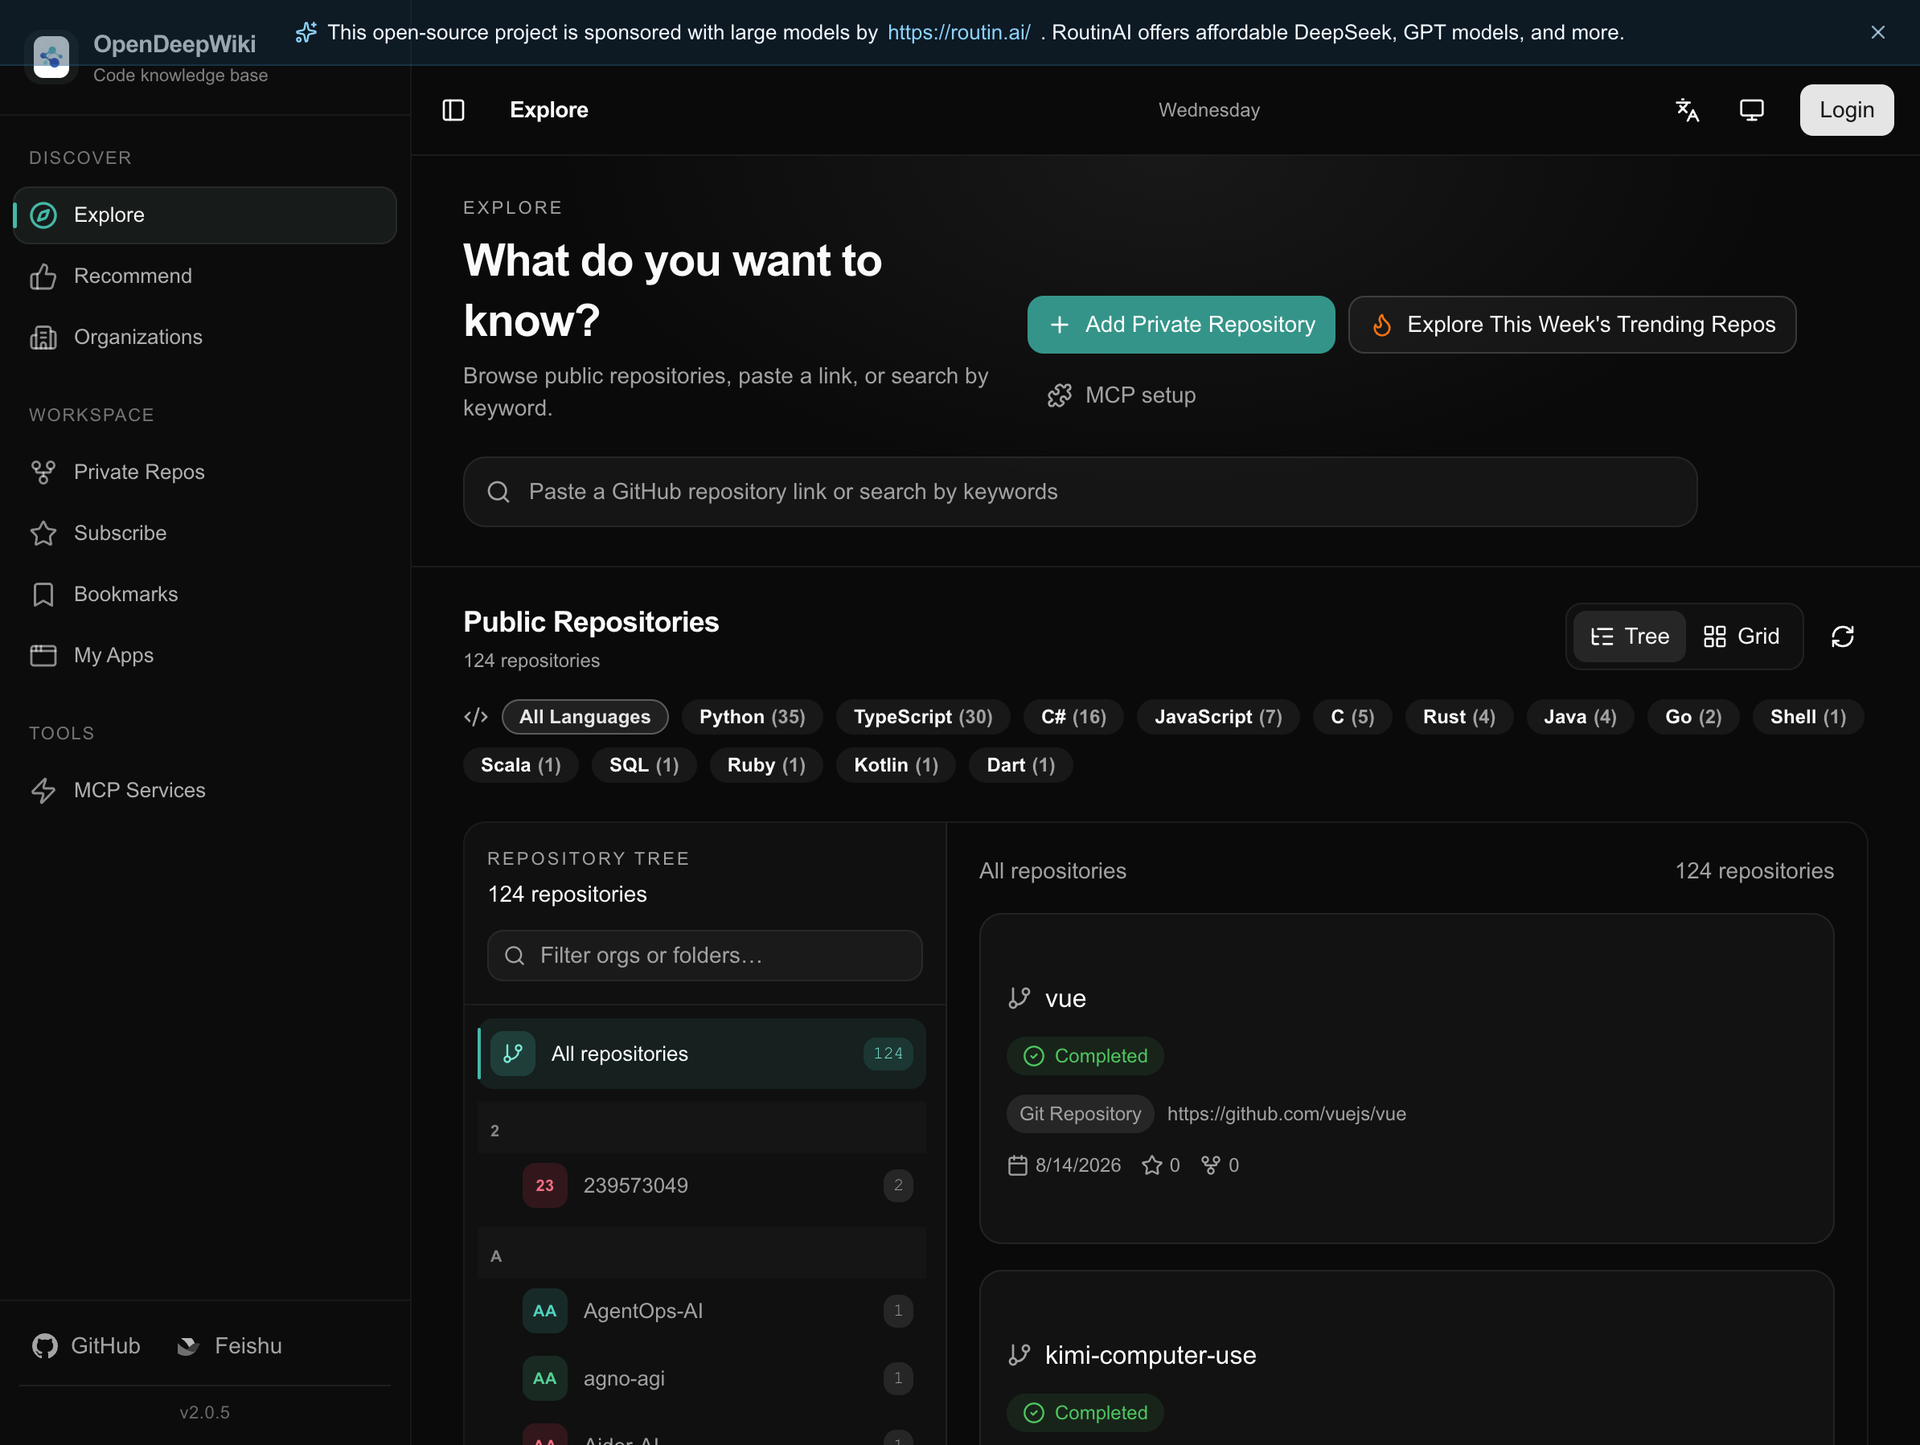The width and height of the screenshot is (1920, 1445).
Task: Switch to Grid view
Action: click(1742, 636)
